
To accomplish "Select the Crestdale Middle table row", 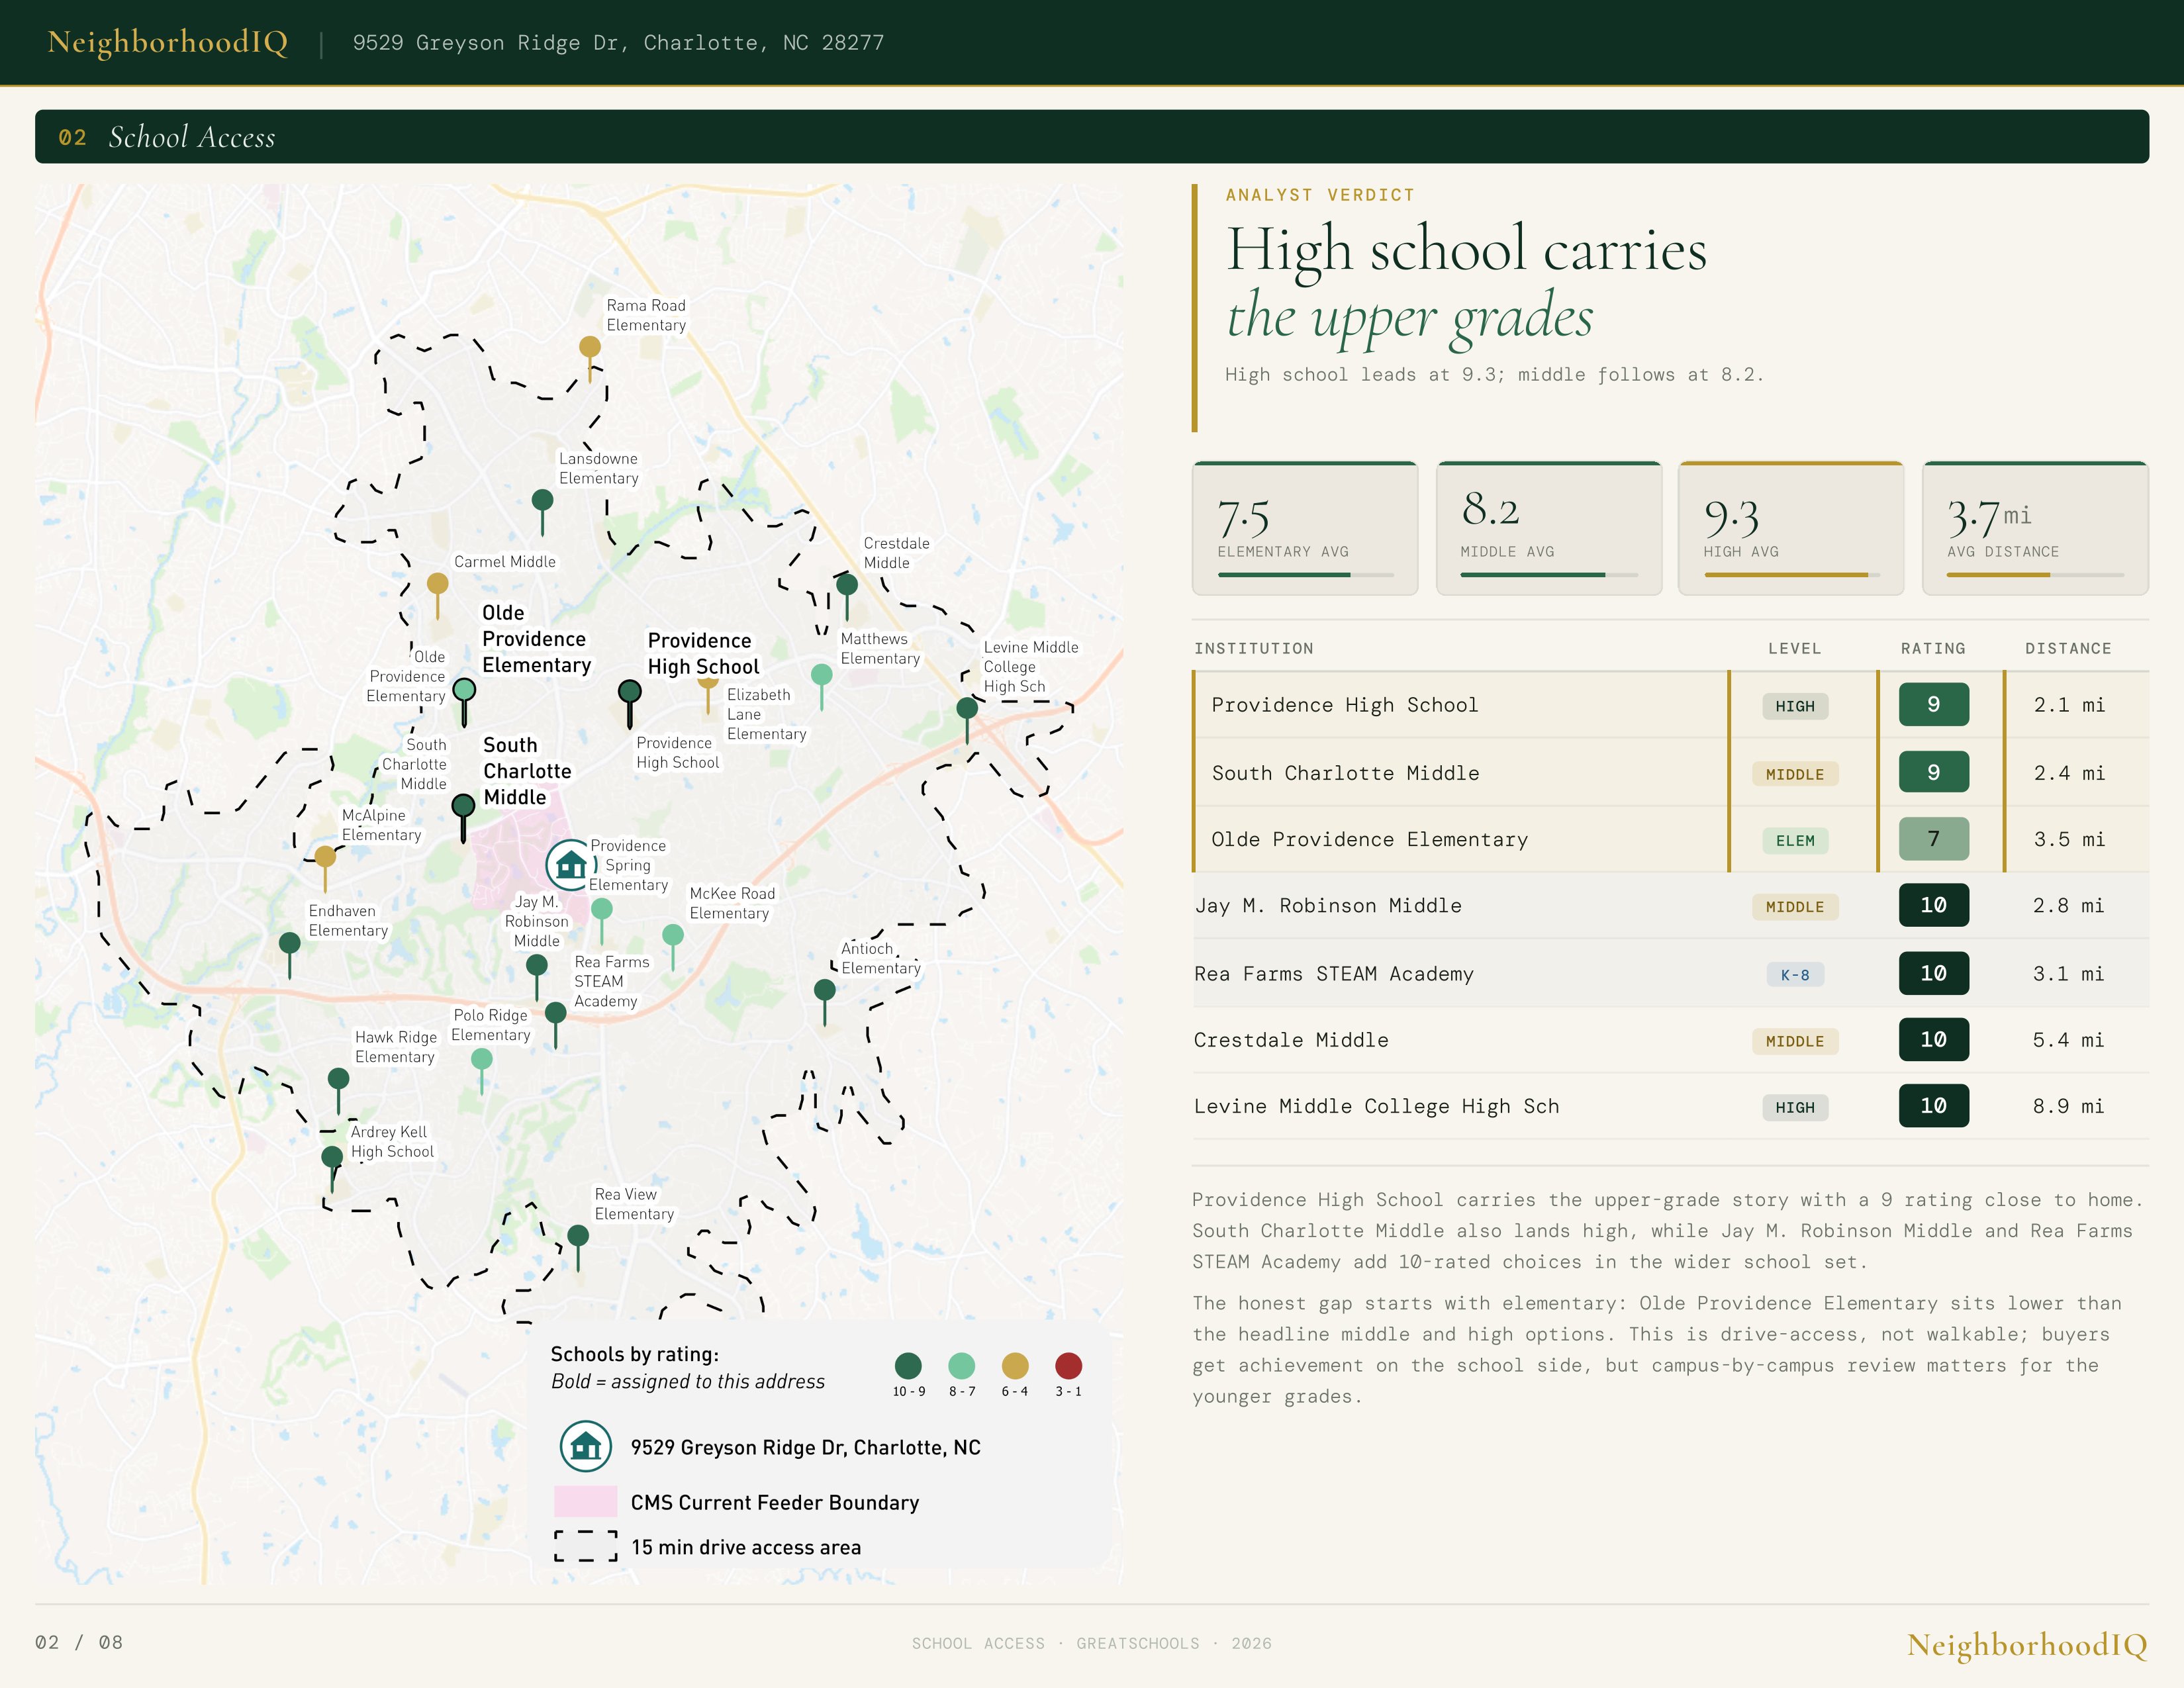I will 1670,1040.
